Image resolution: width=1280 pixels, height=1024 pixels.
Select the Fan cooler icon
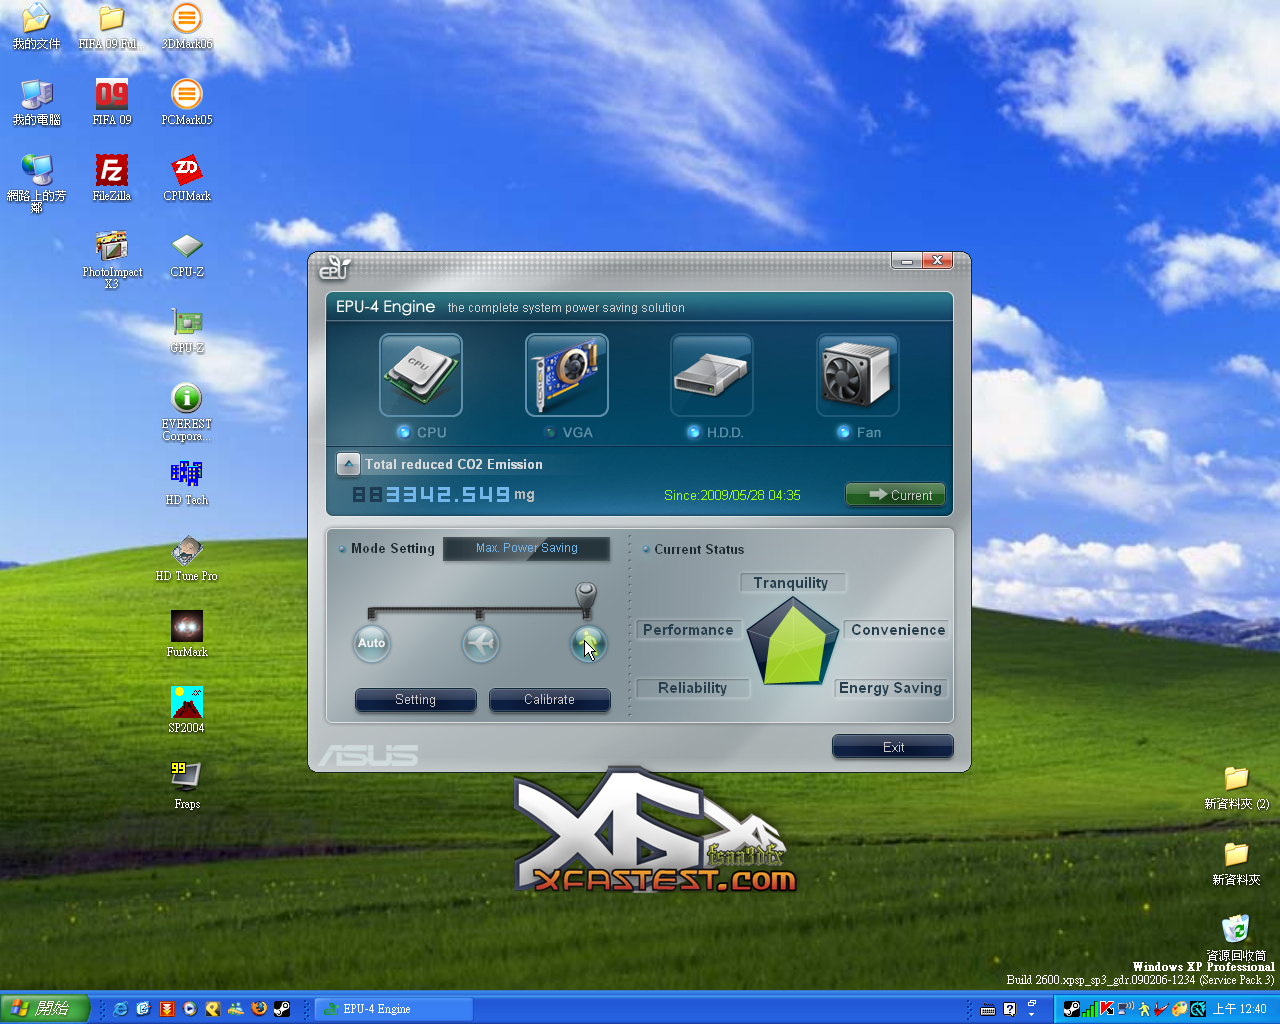tap(858, 375)
